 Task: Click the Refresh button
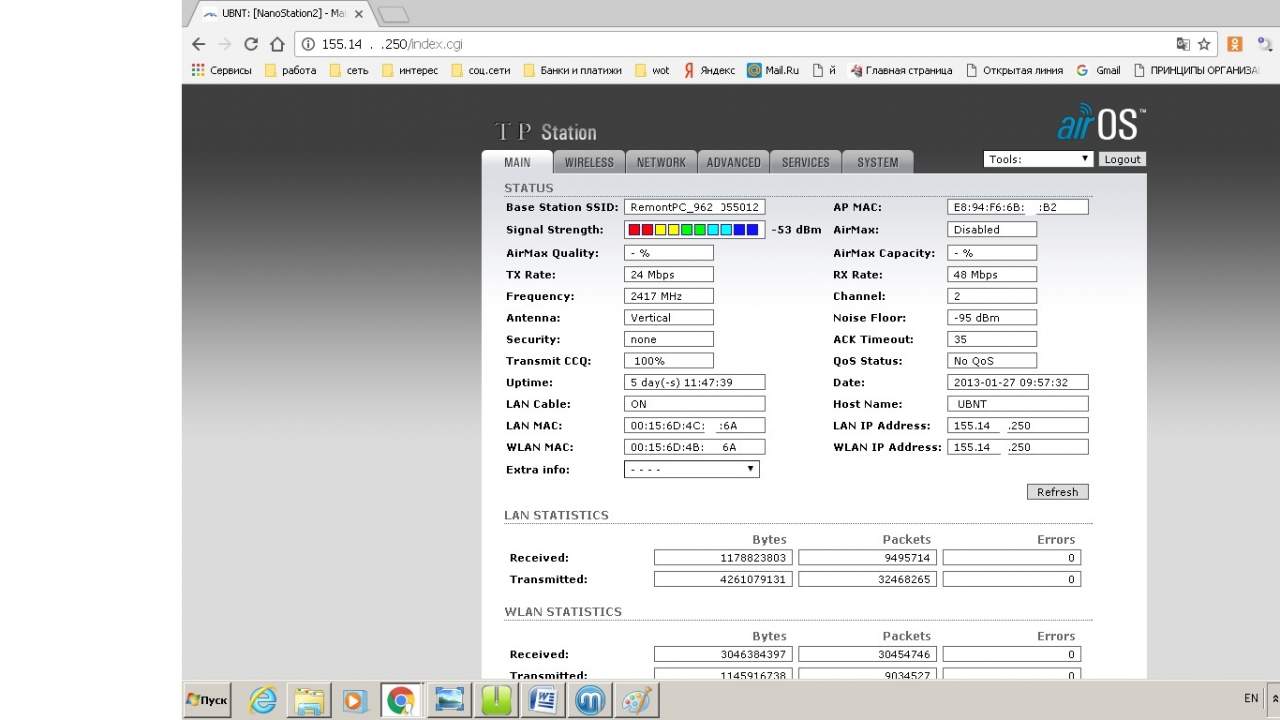1057,492
